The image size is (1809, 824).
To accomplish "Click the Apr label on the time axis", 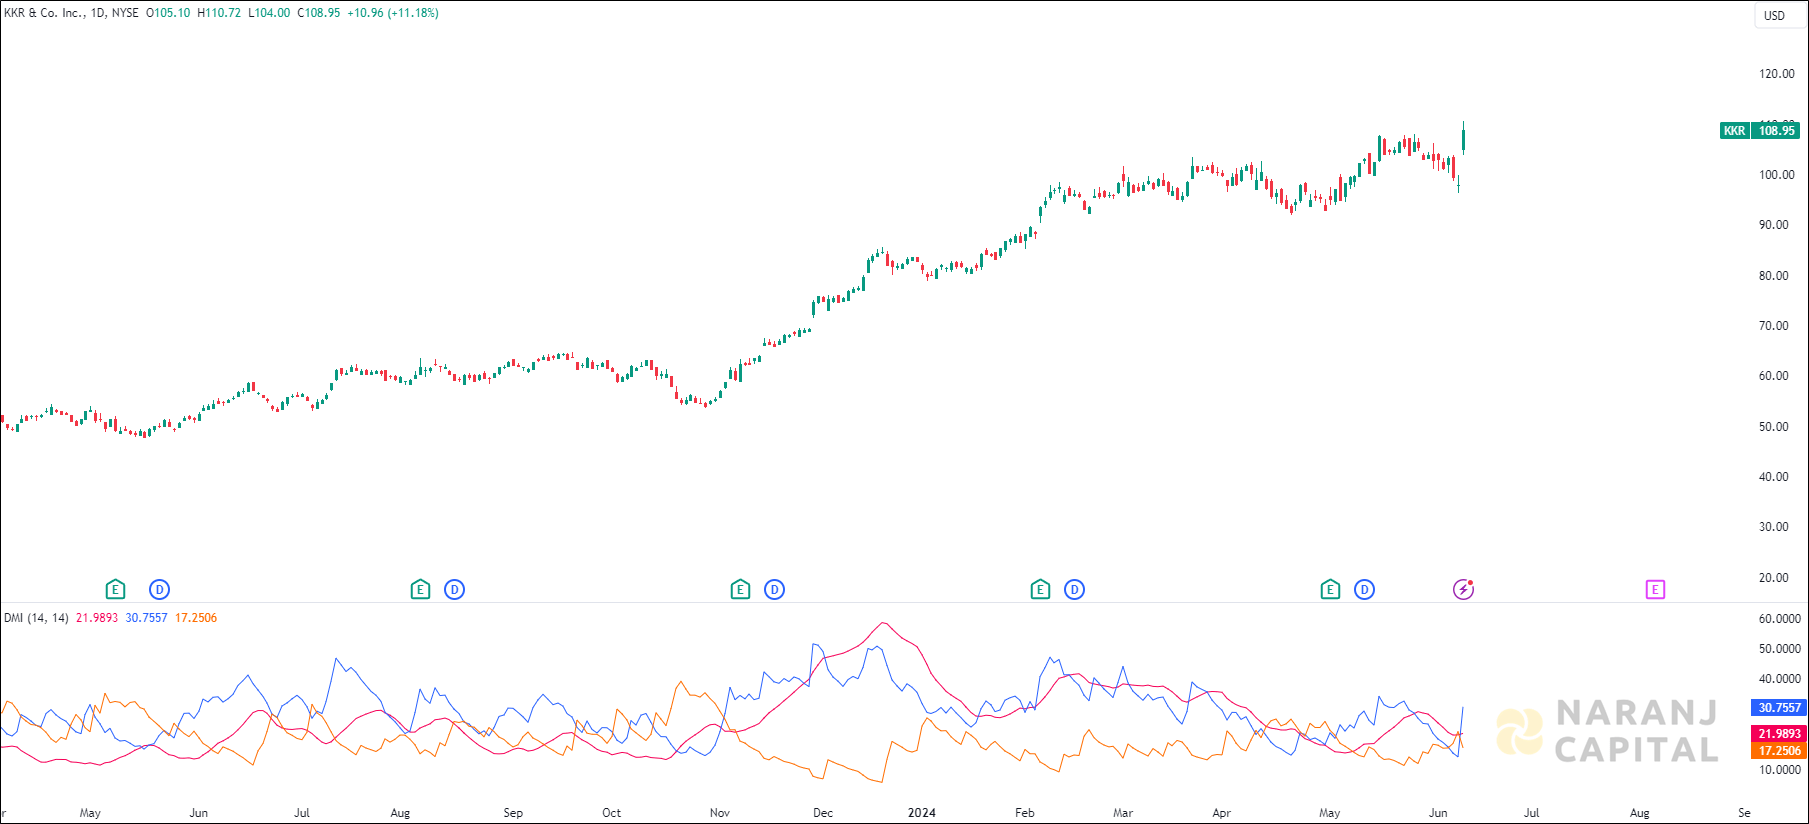I will (x=1221, y=813).
